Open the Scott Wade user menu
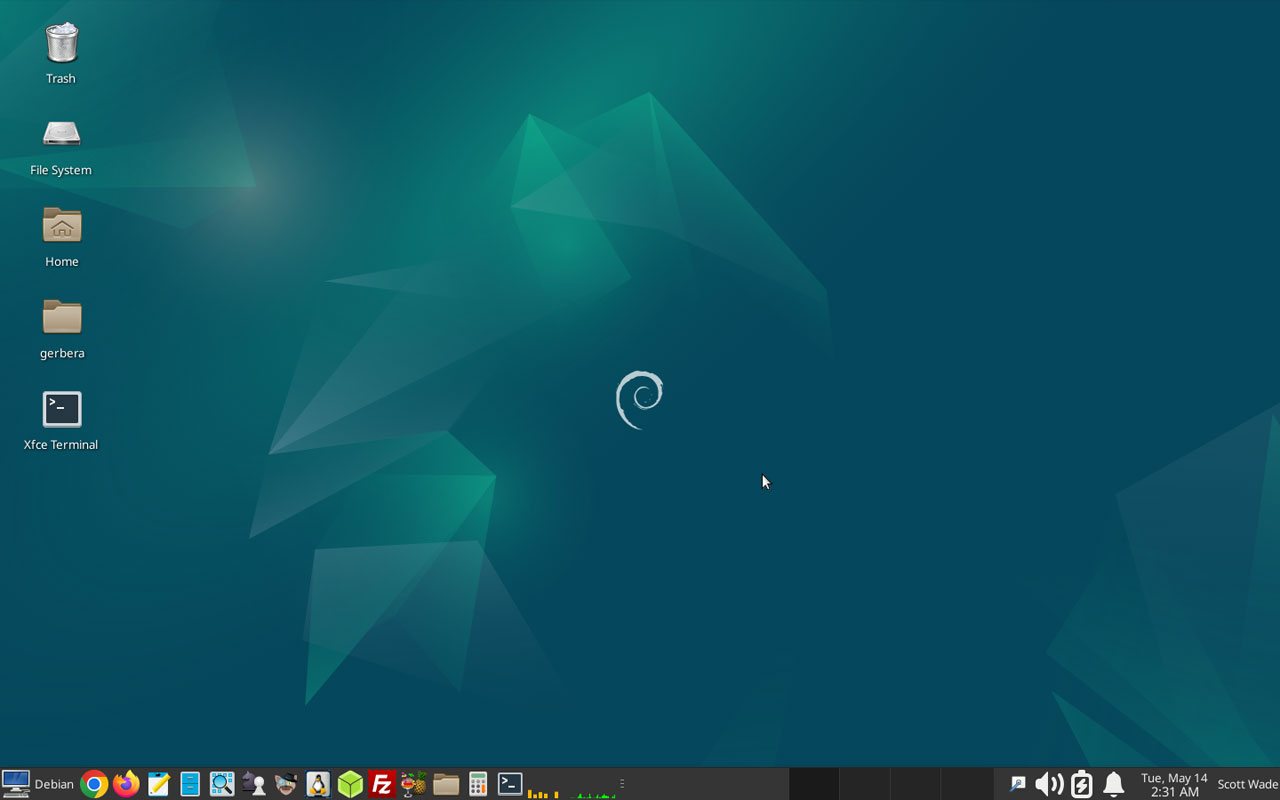The image size is (1280, 800). pos(1247,785)
